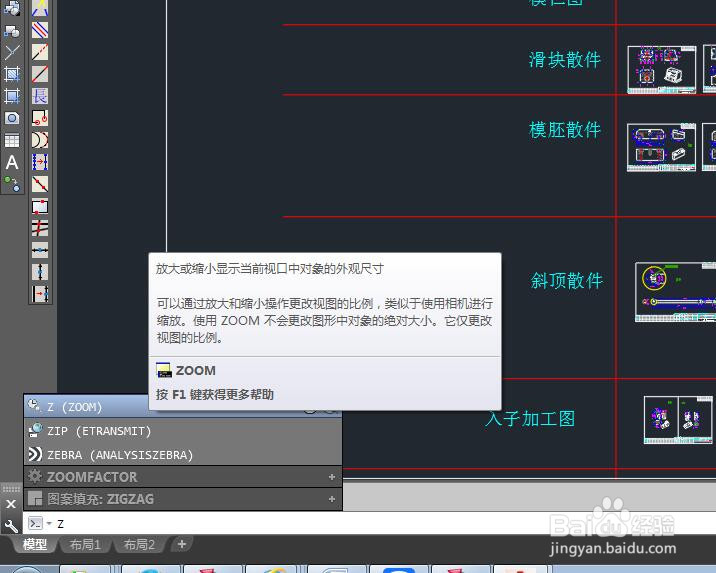716x573 pixels.
Task: Select the Gradient fill tool
Action: [x=12, y=96]
